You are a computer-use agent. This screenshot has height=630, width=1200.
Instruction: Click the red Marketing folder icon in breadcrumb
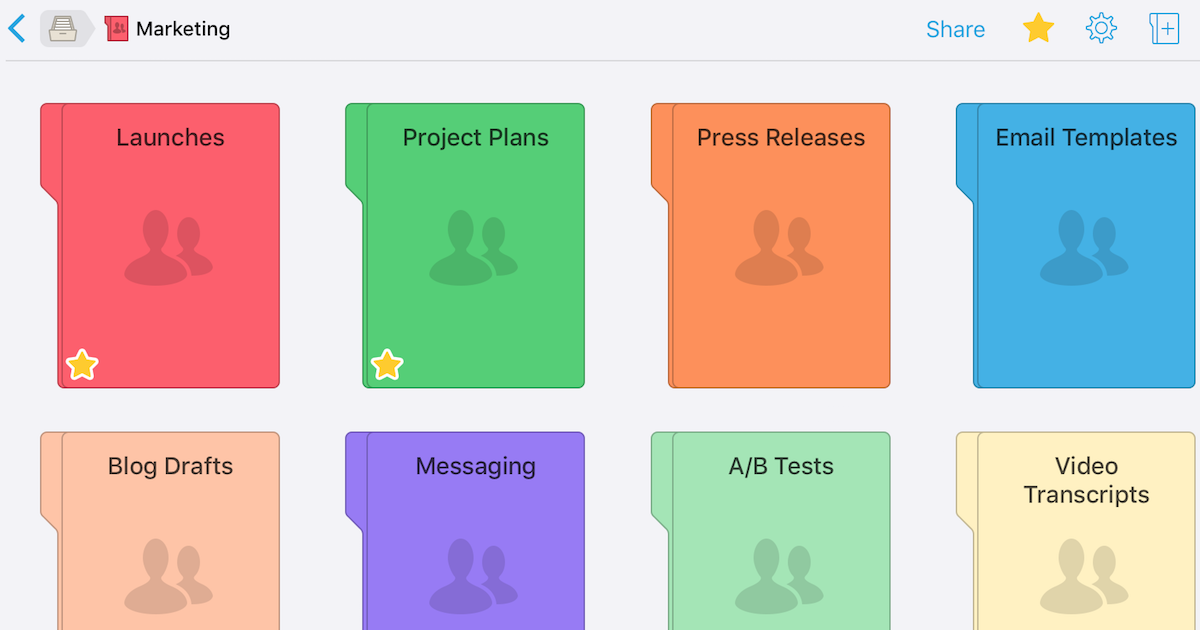point(117,29)
